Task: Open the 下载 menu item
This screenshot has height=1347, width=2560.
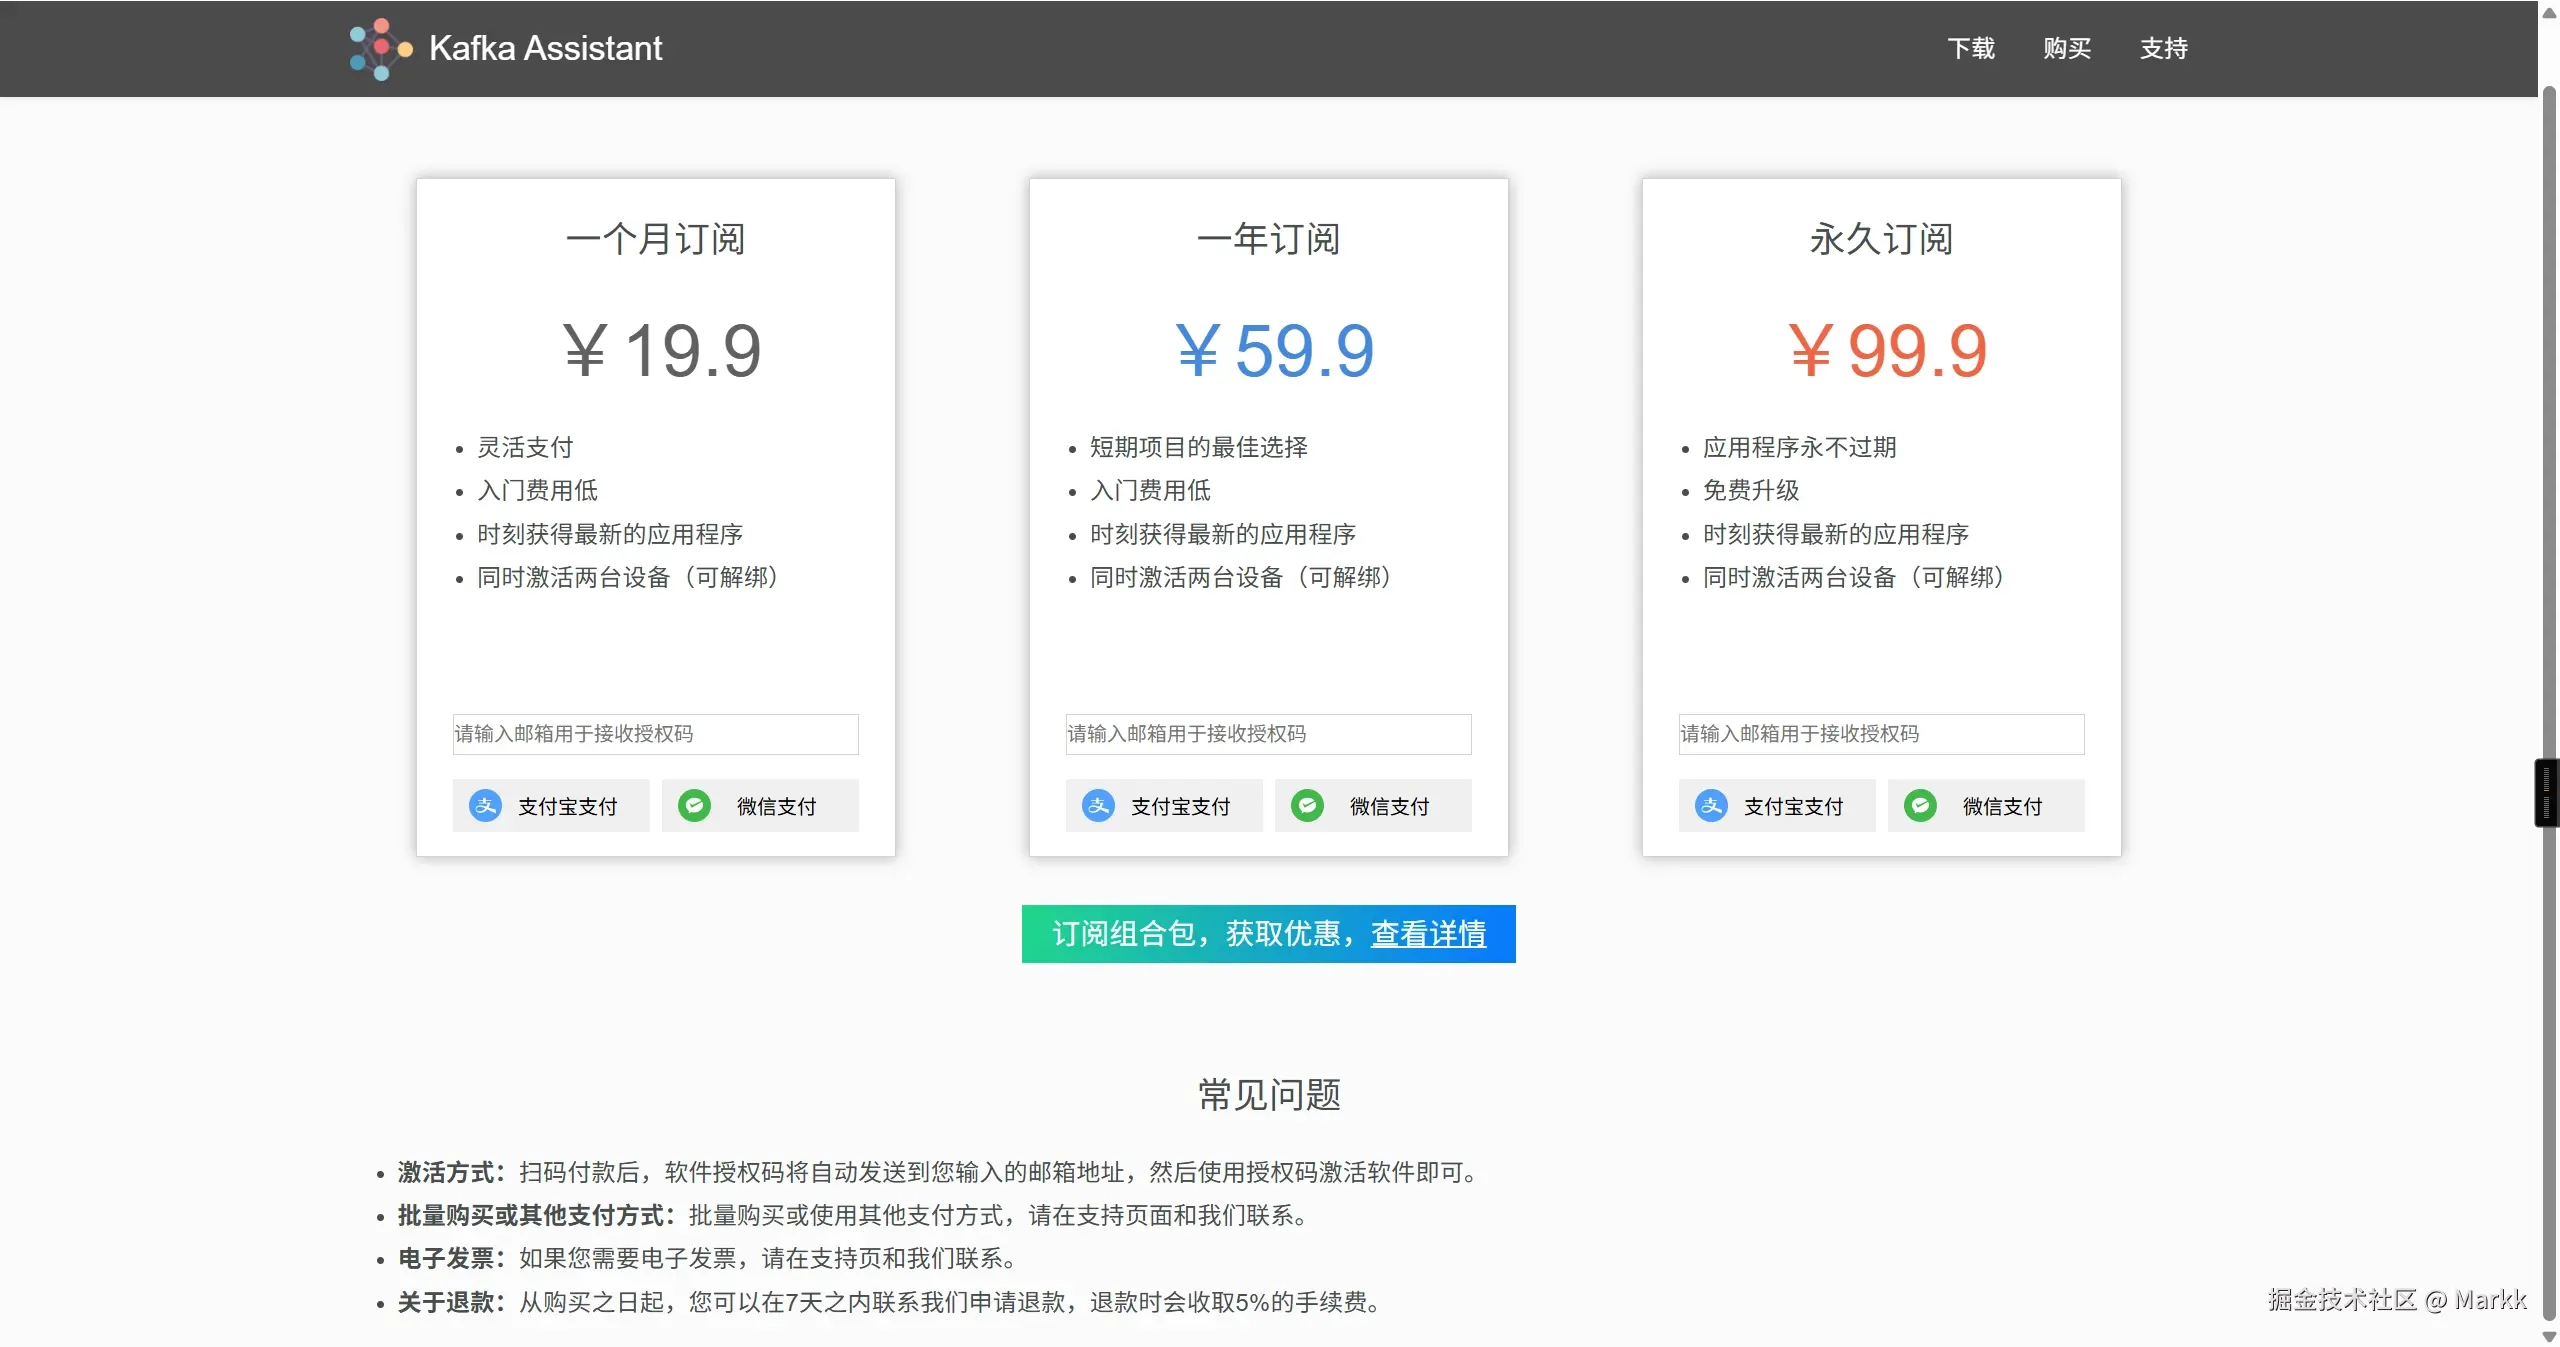Action: coord(1971,48)
